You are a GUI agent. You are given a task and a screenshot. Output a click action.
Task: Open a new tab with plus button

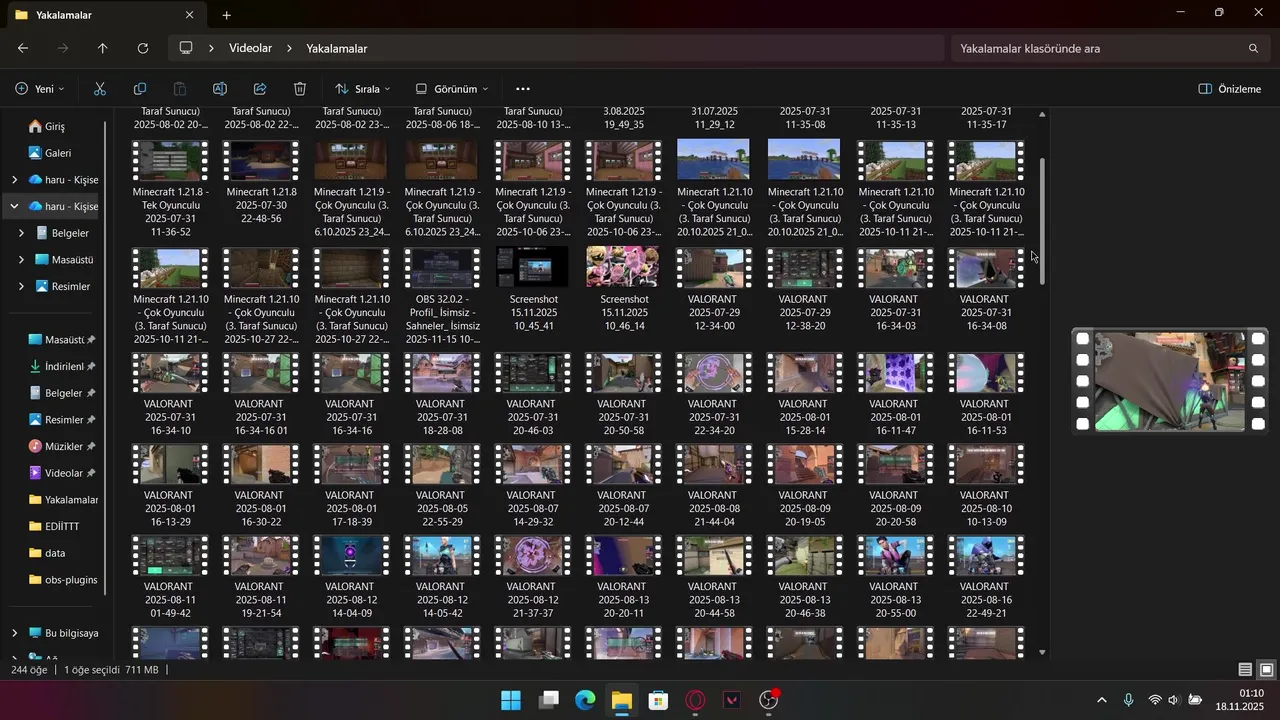(x=226, y=15)
